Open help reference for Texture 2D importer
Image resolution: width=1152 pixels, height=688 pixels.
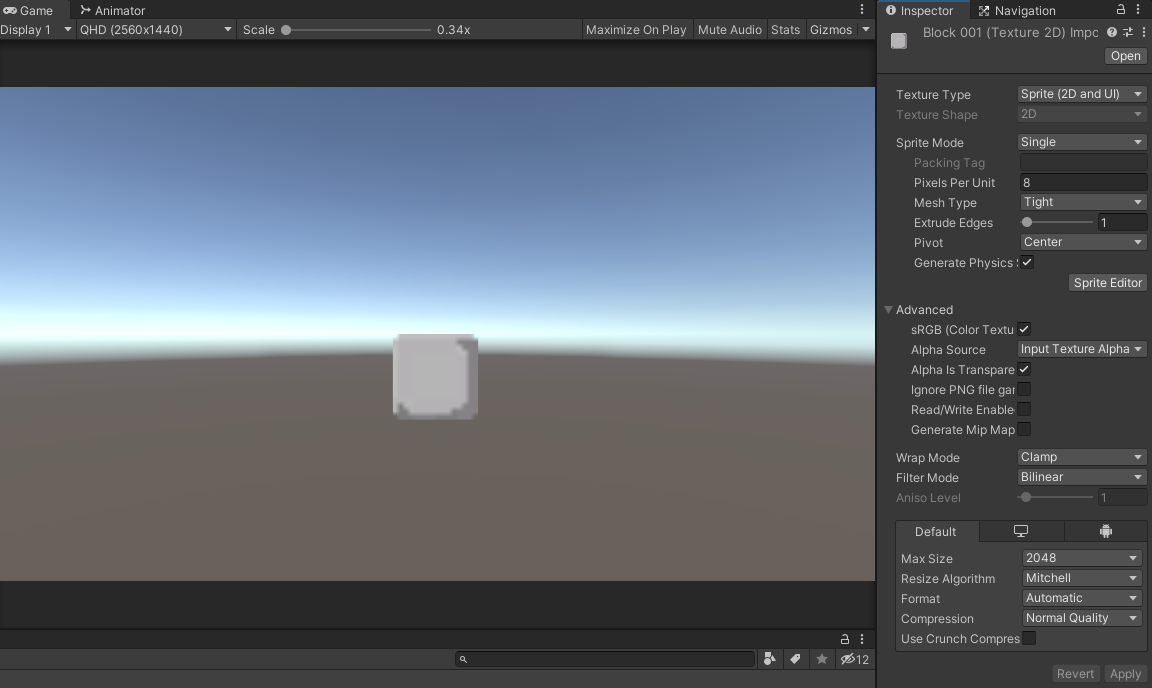1112,32
